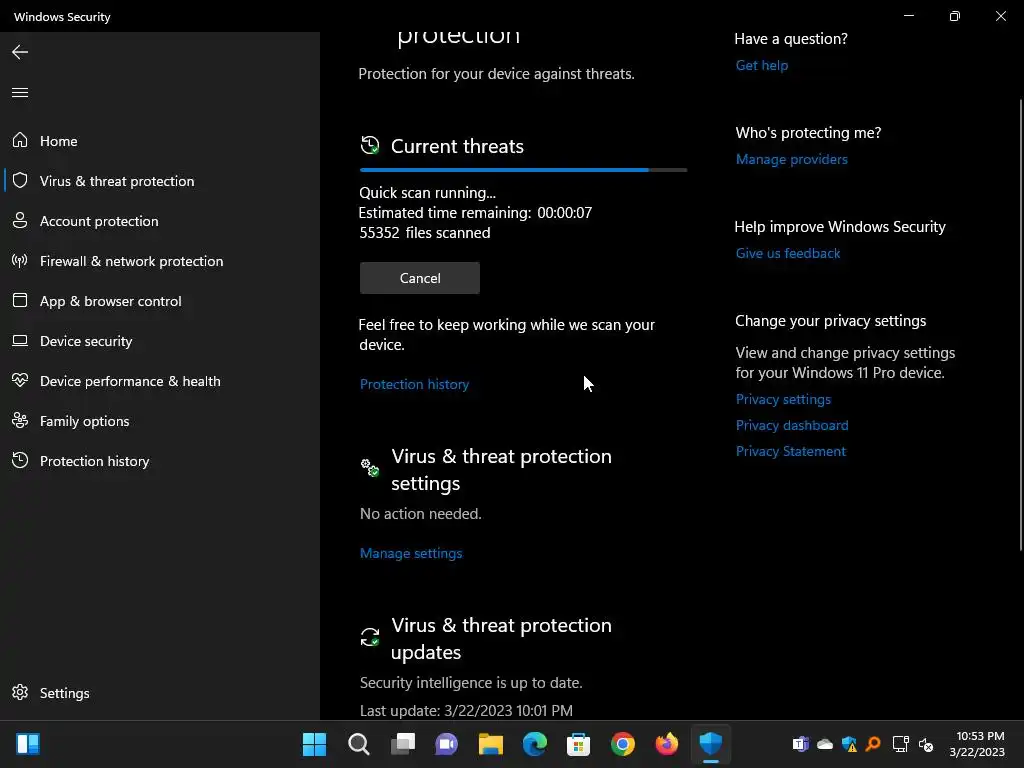The image size is (1024, 768).
Task: Select Virus & threat protection in sidebar
Action: (x=160, y=180)
